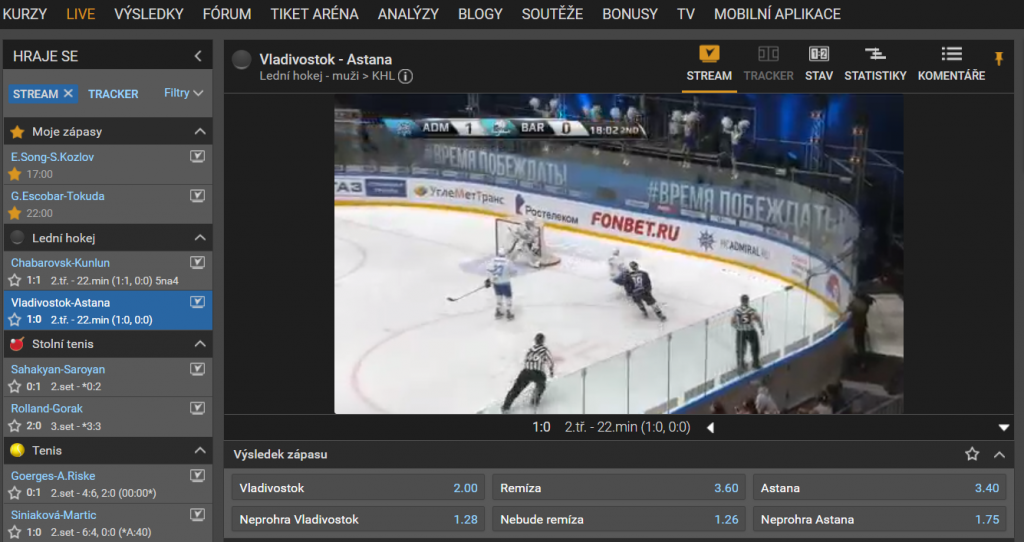This screenshot has width=1024, height=542.
Task: Favorite the Výsledek zápasu market star
Action: click(972, 454)
